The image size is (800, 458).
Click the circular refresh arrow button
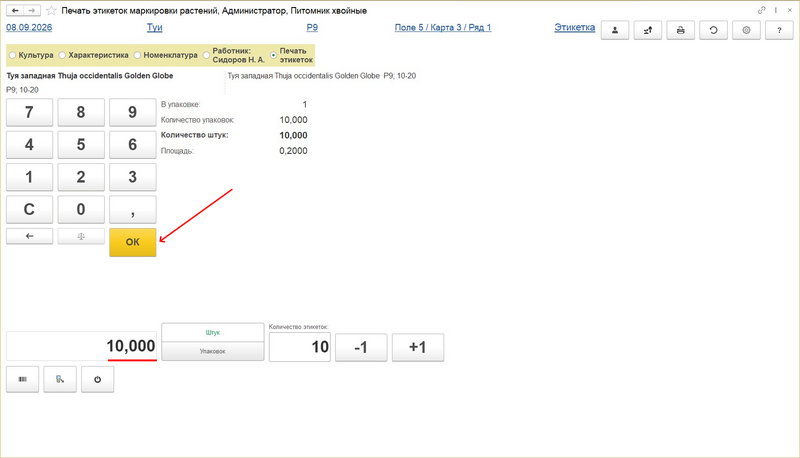coord(713,30)
